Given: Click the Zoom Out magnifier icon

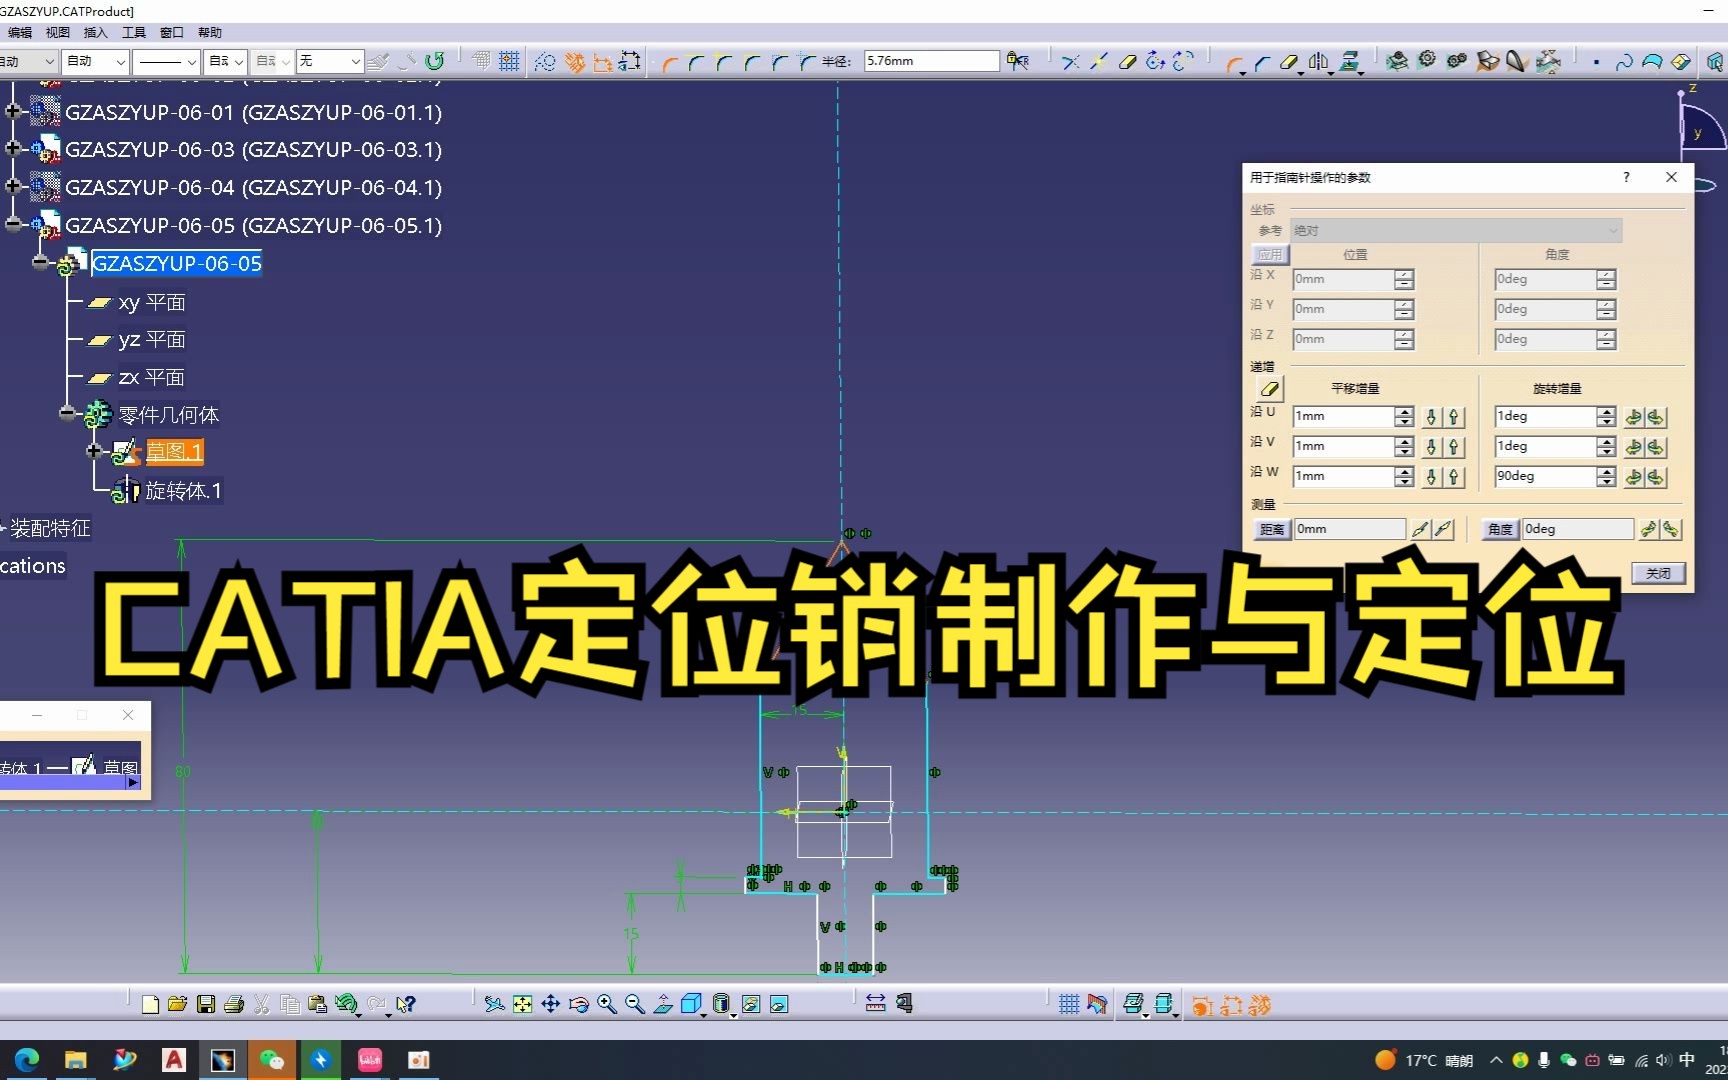Looking at the screenshot, I should [635, 1004].
